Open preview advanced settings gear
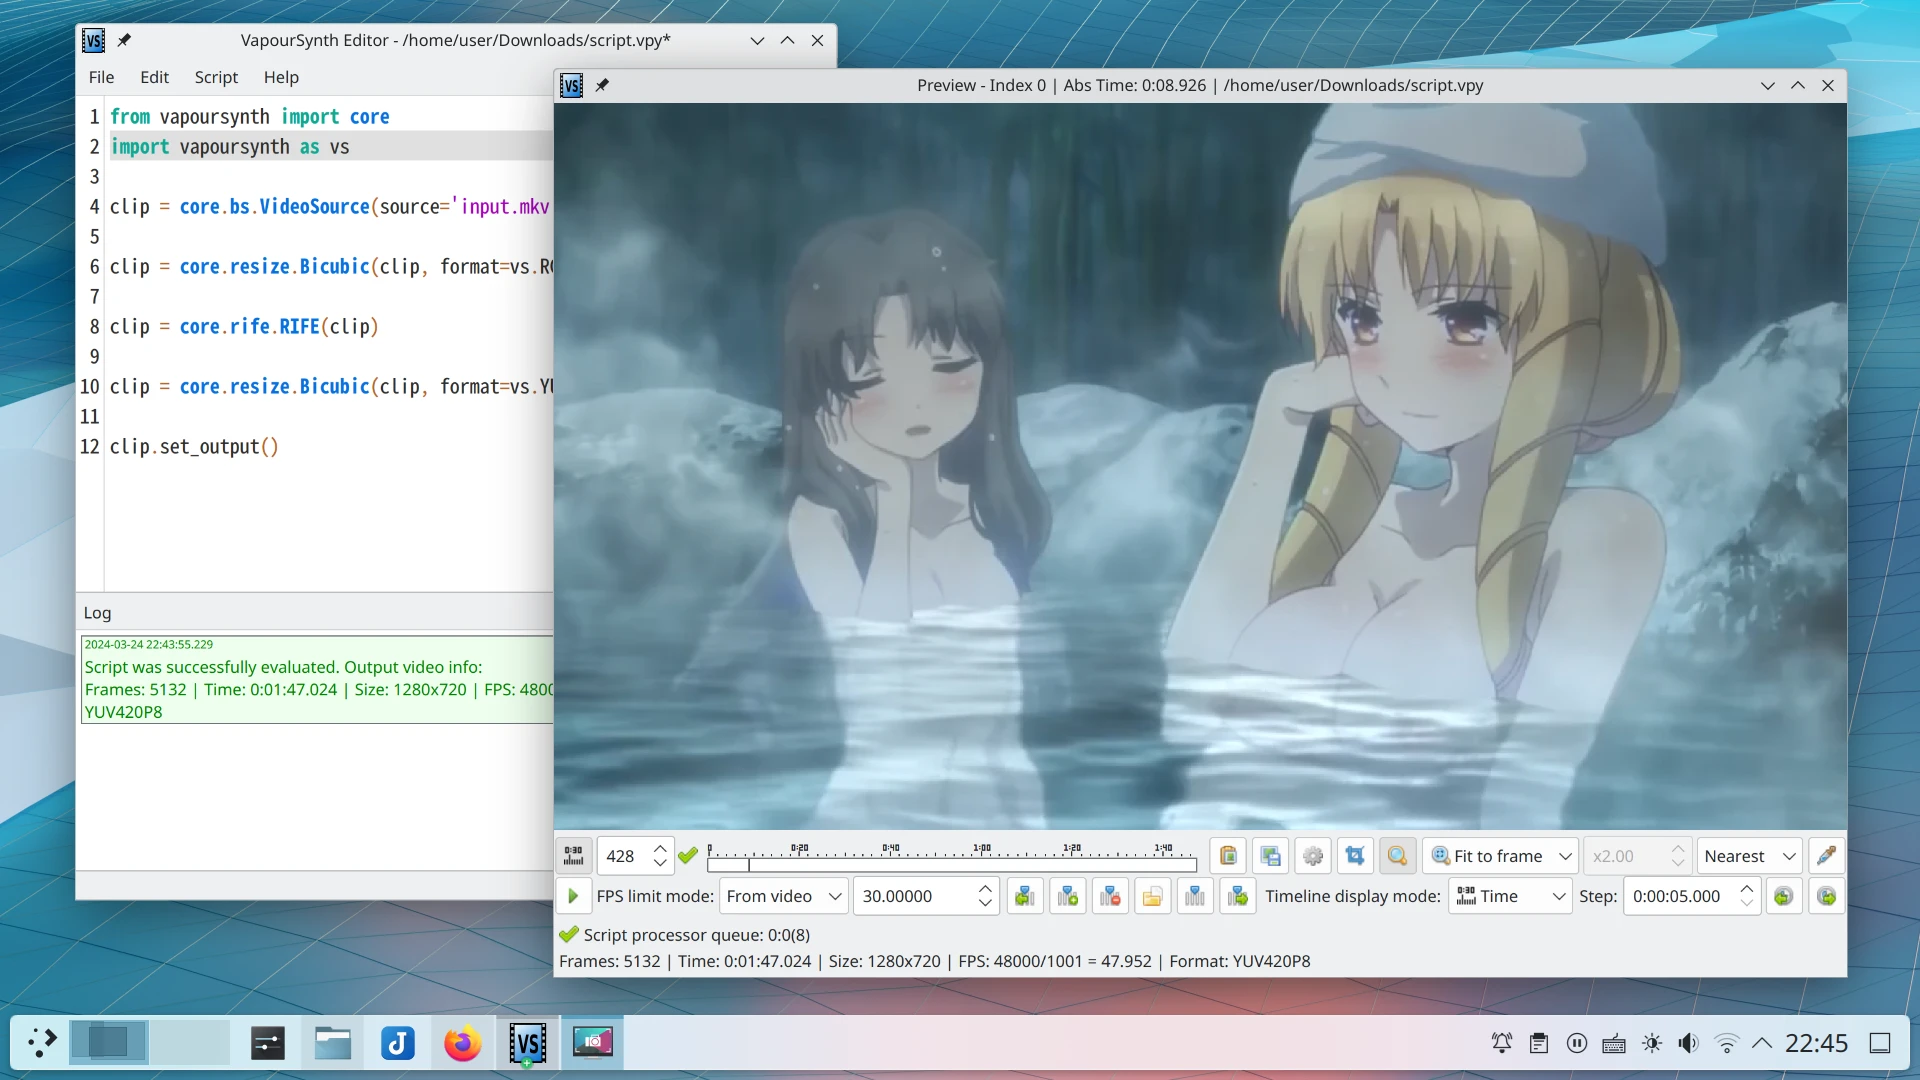Image resolution: width=1920 pixels, height=1080 pixels. (x=1313, y=856)
